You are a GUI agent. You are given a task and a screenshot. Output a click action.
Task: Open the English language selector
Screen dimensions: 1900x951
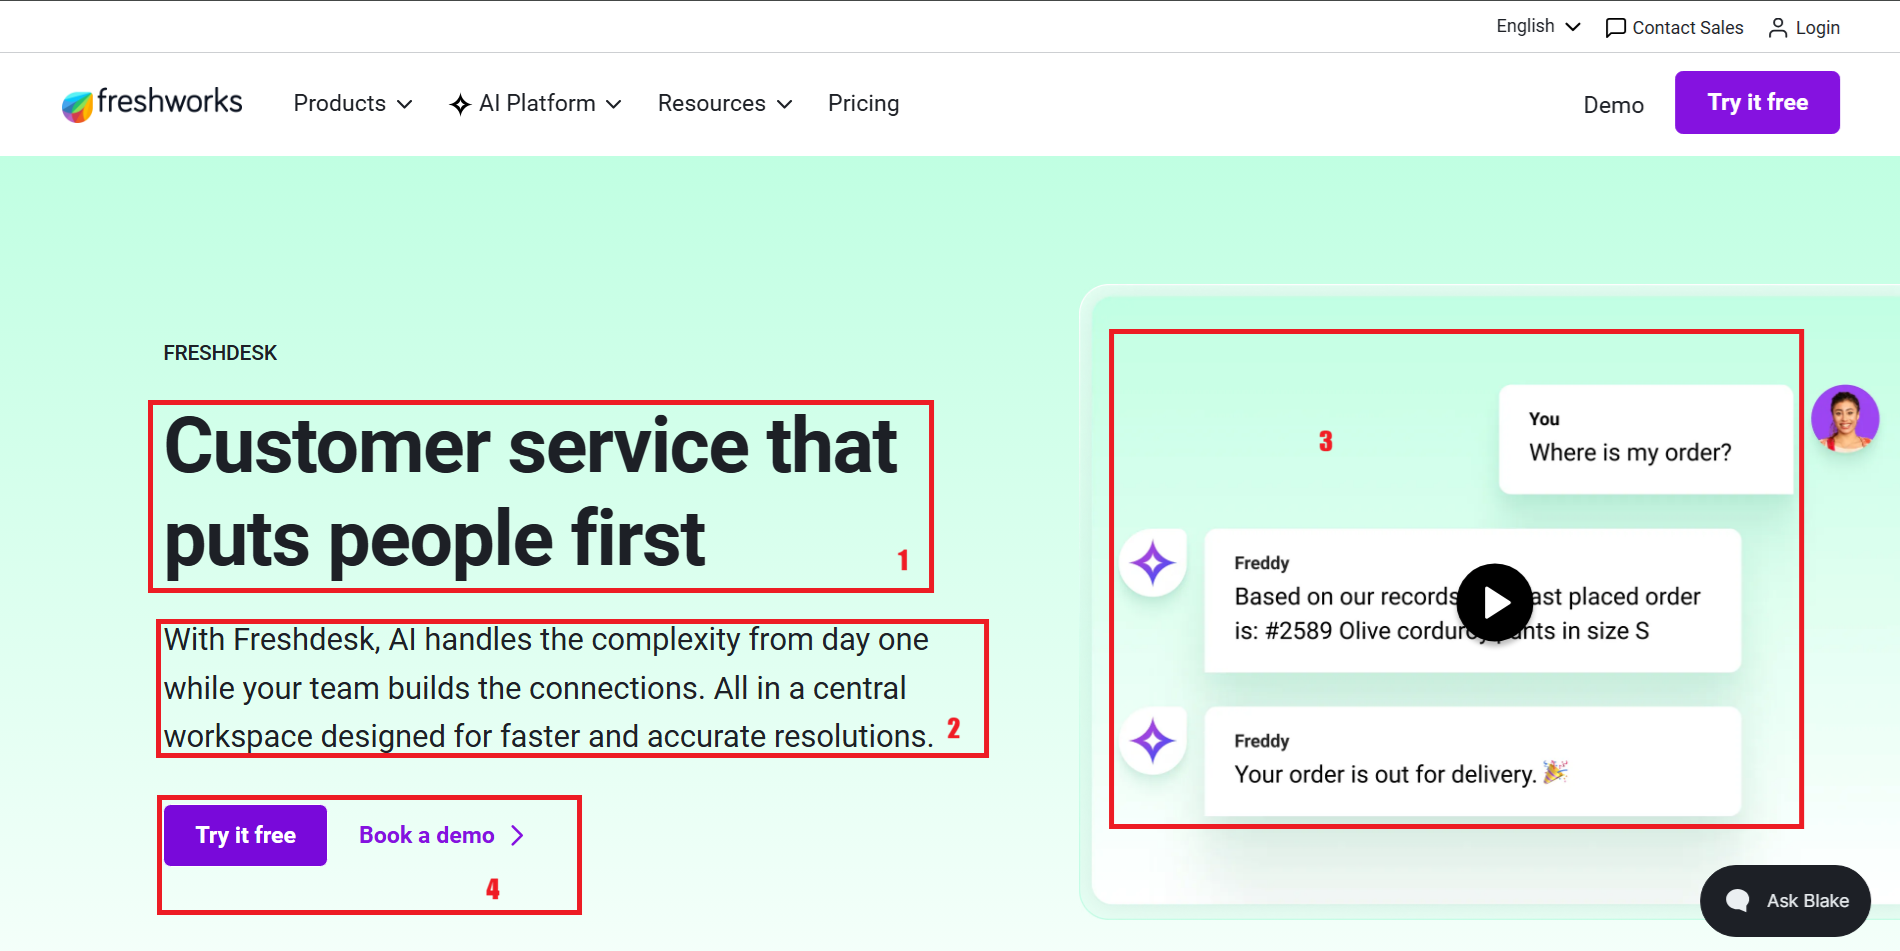click(1538, 27)
